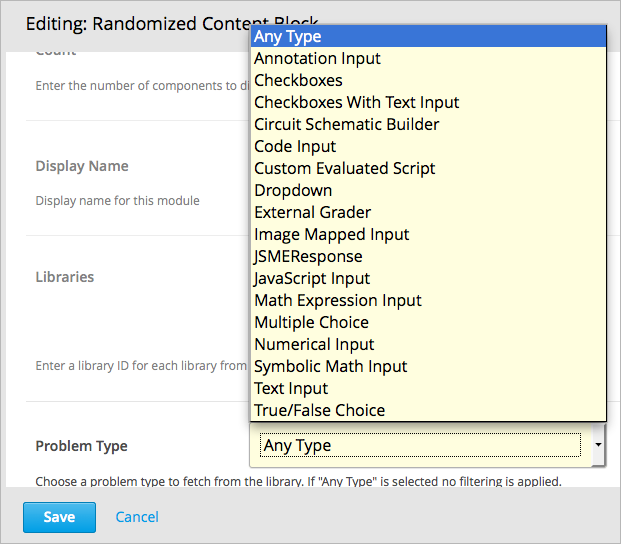Select 'Any Type' in dropdown list
This screenshot has height=544, width=621.
point(288,37)
